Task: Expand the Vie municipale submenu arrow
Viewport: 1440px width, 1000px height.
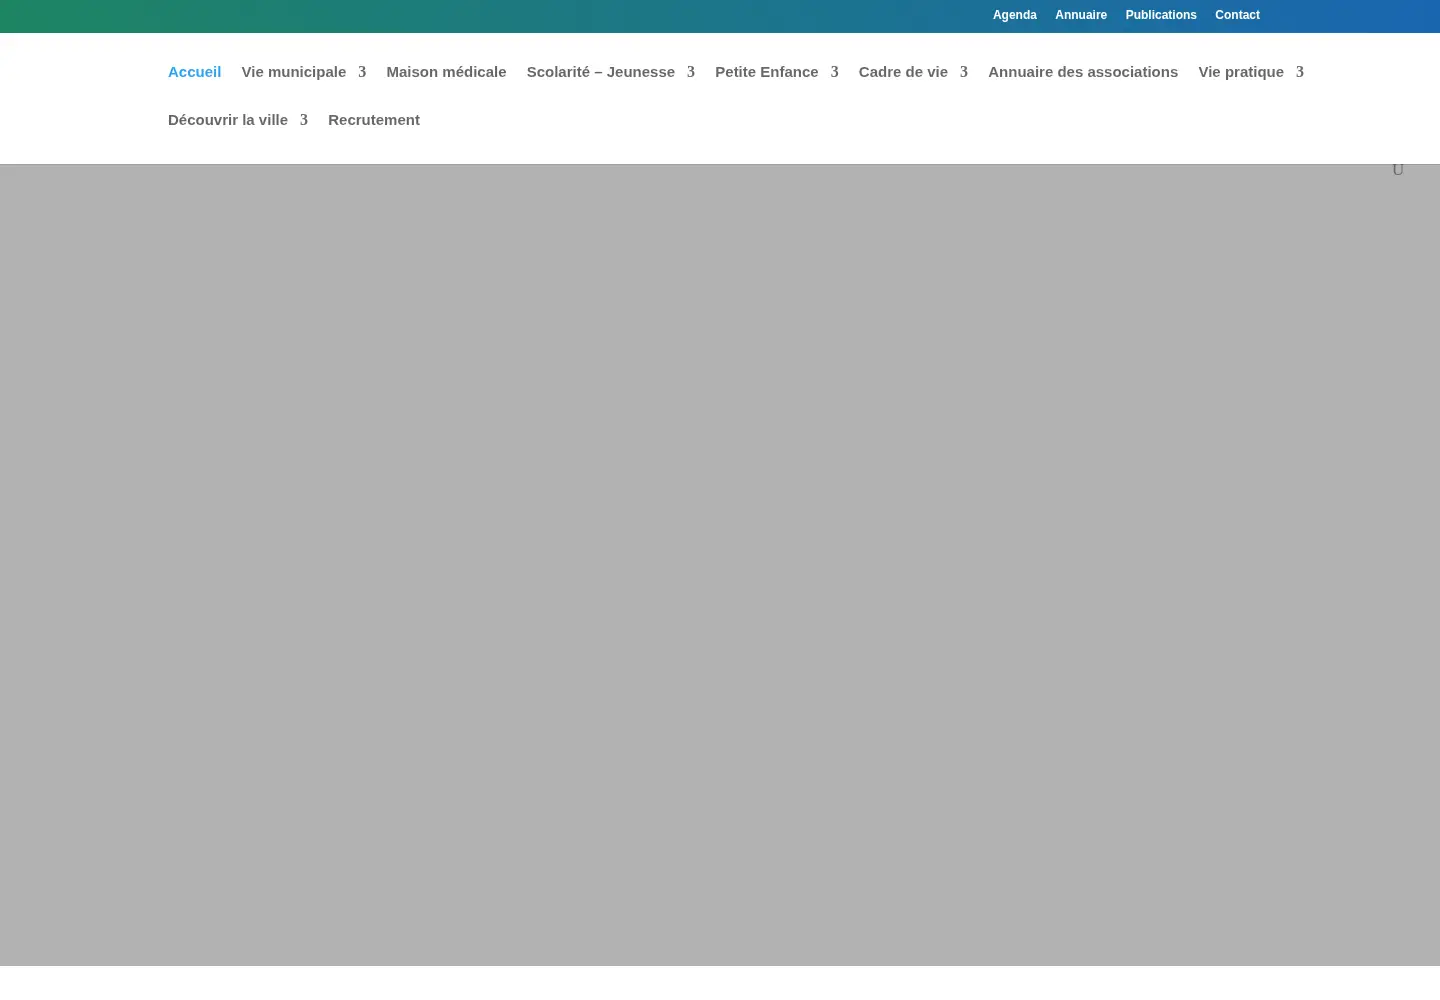Action: point(362,72)
